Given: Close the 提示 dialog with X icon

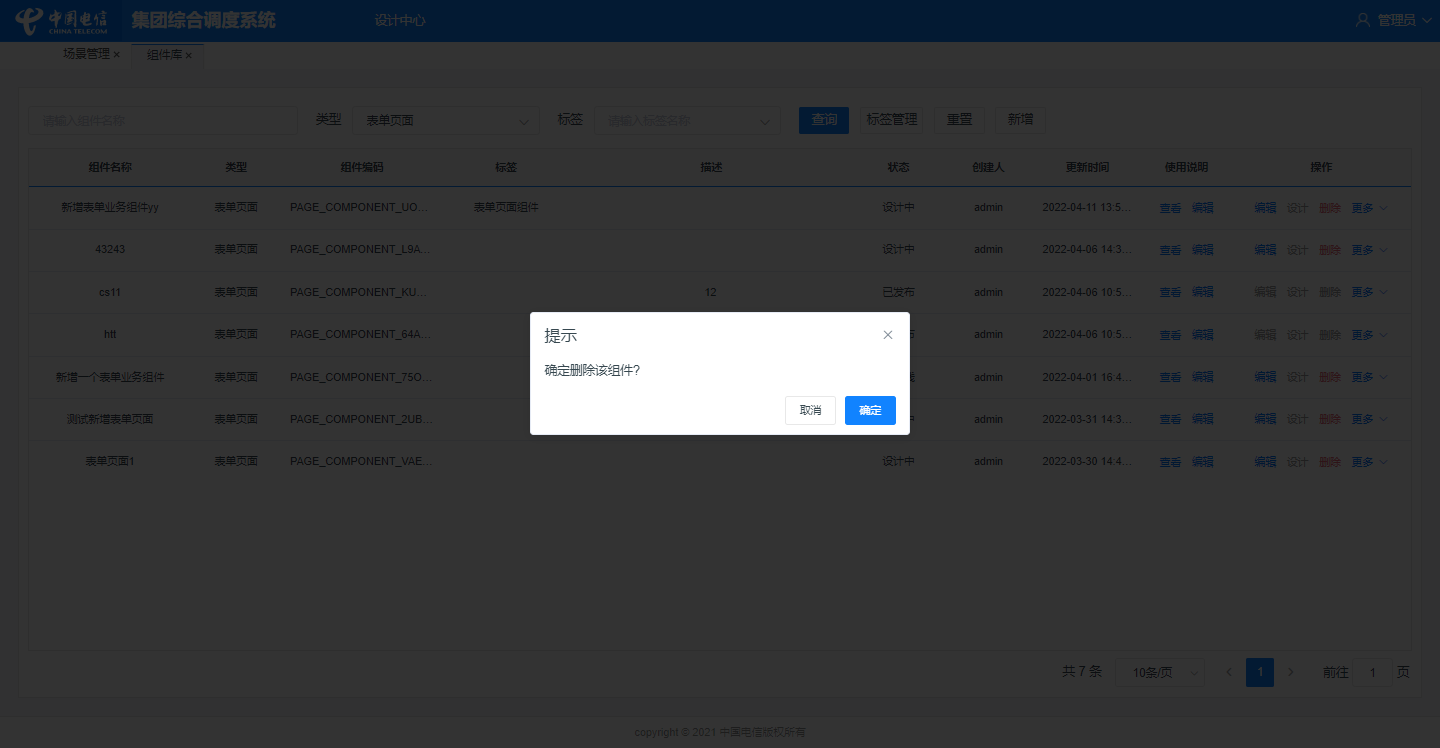Looking at the screenshot, I should coord(888,335).
